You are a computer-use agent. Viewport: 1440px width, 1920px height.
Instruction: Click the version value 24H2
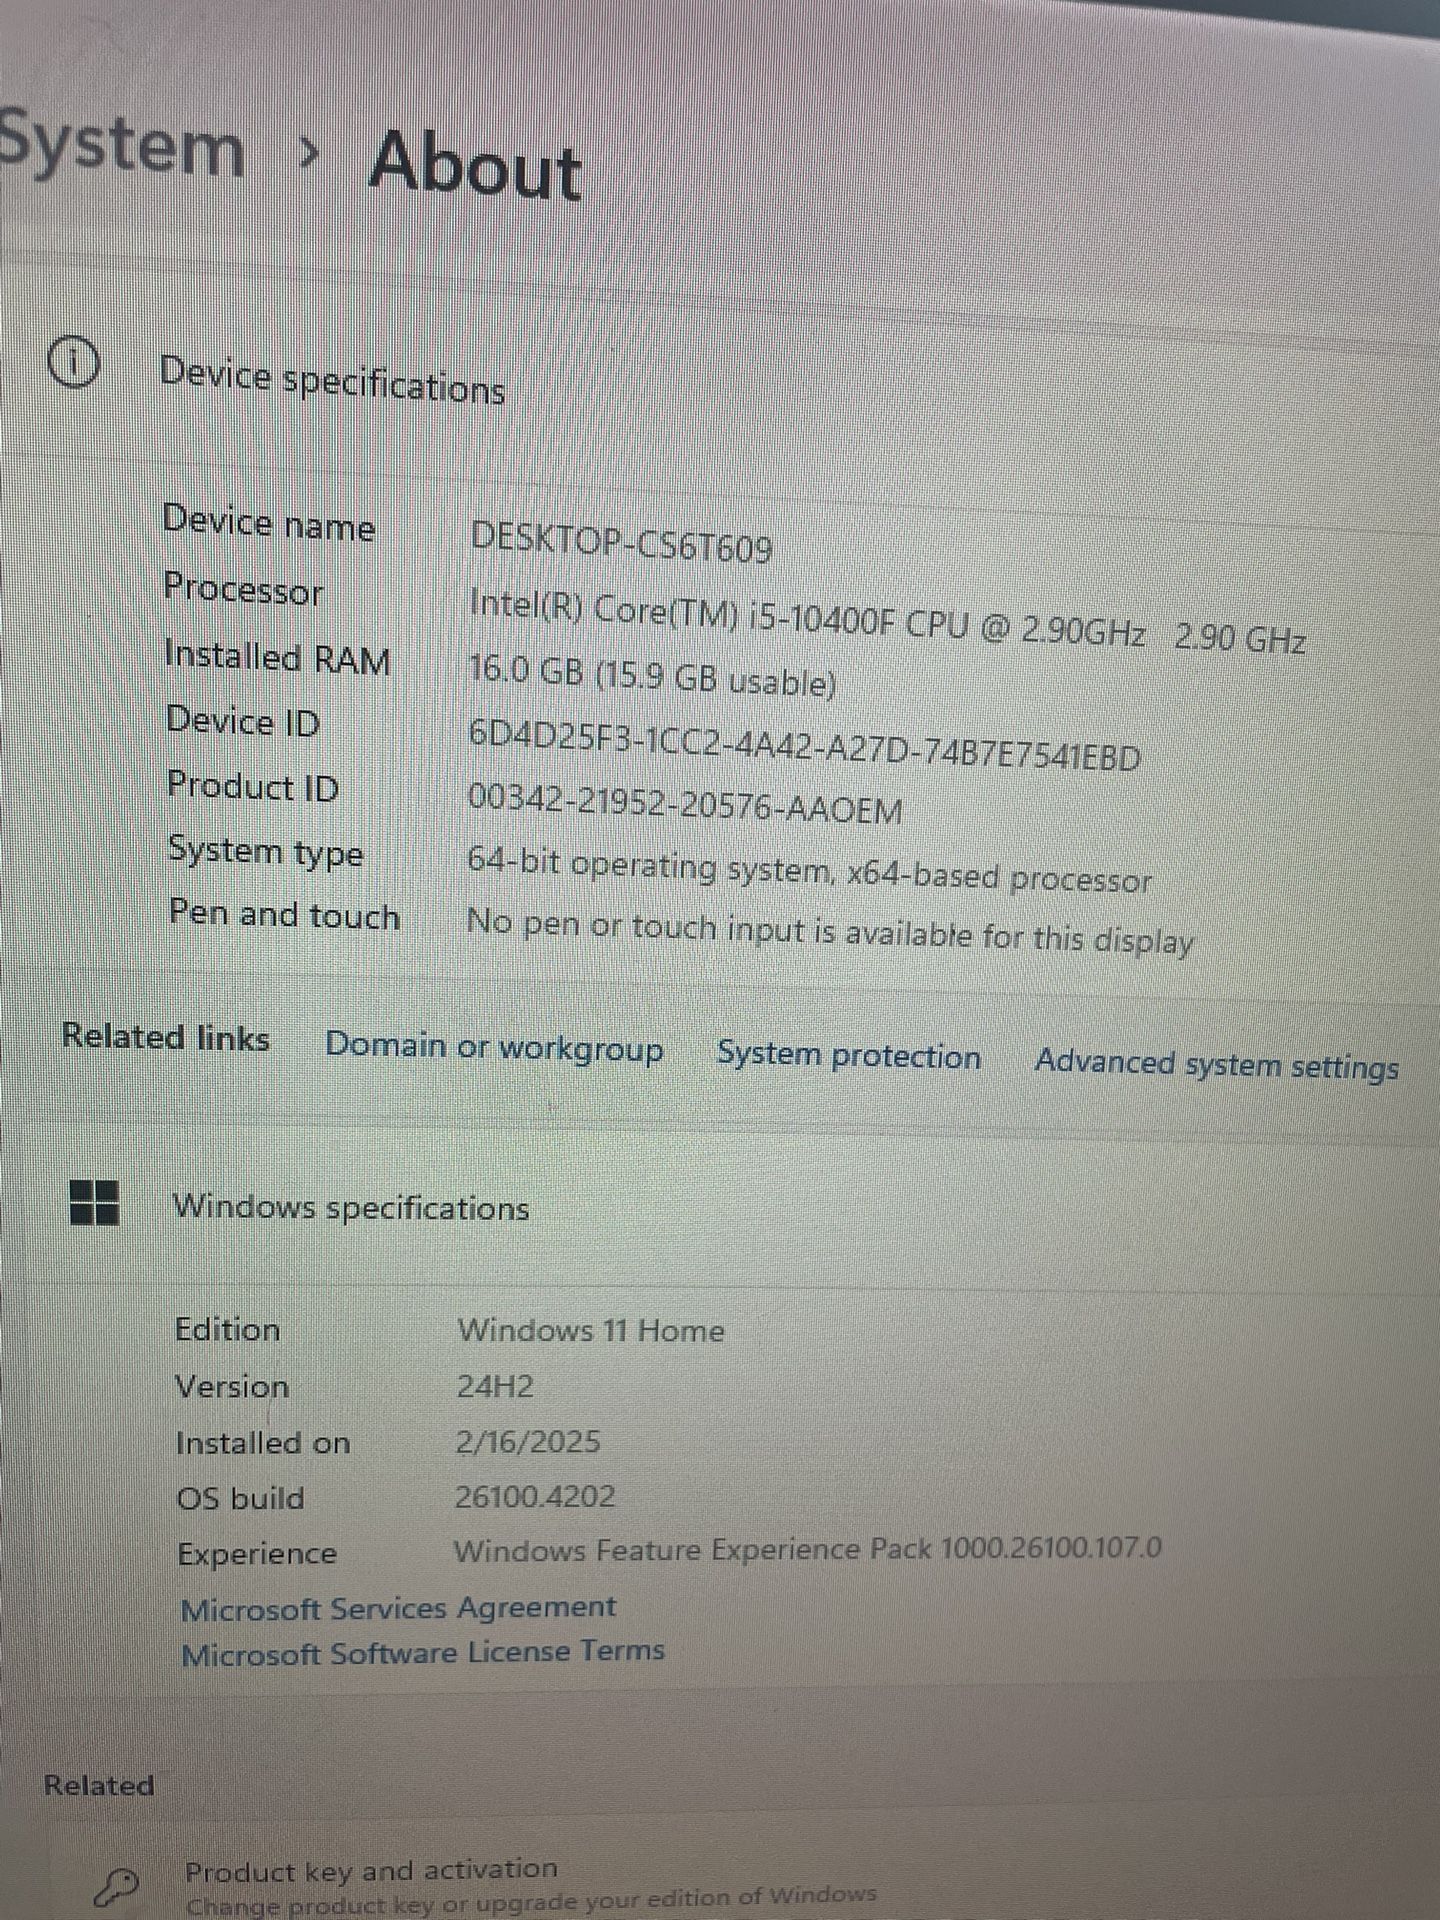click(495, 1386)
